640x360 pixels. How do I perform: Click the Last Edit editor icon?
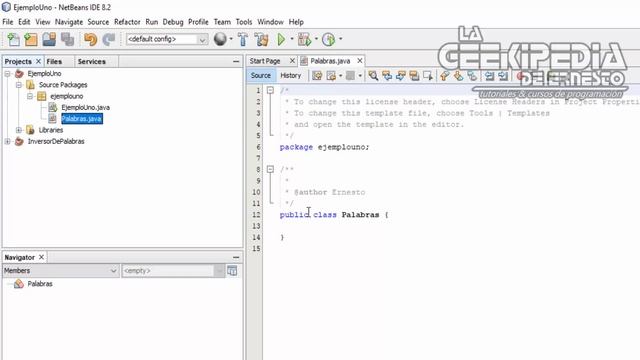(x=317, y=76)
